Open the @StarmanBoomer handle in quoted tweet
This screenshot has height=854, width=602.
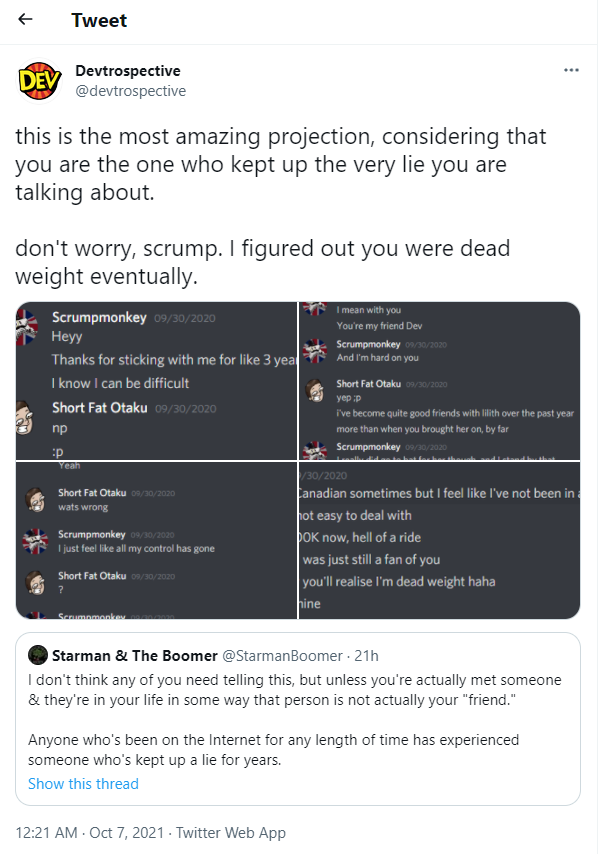point(282,656)
